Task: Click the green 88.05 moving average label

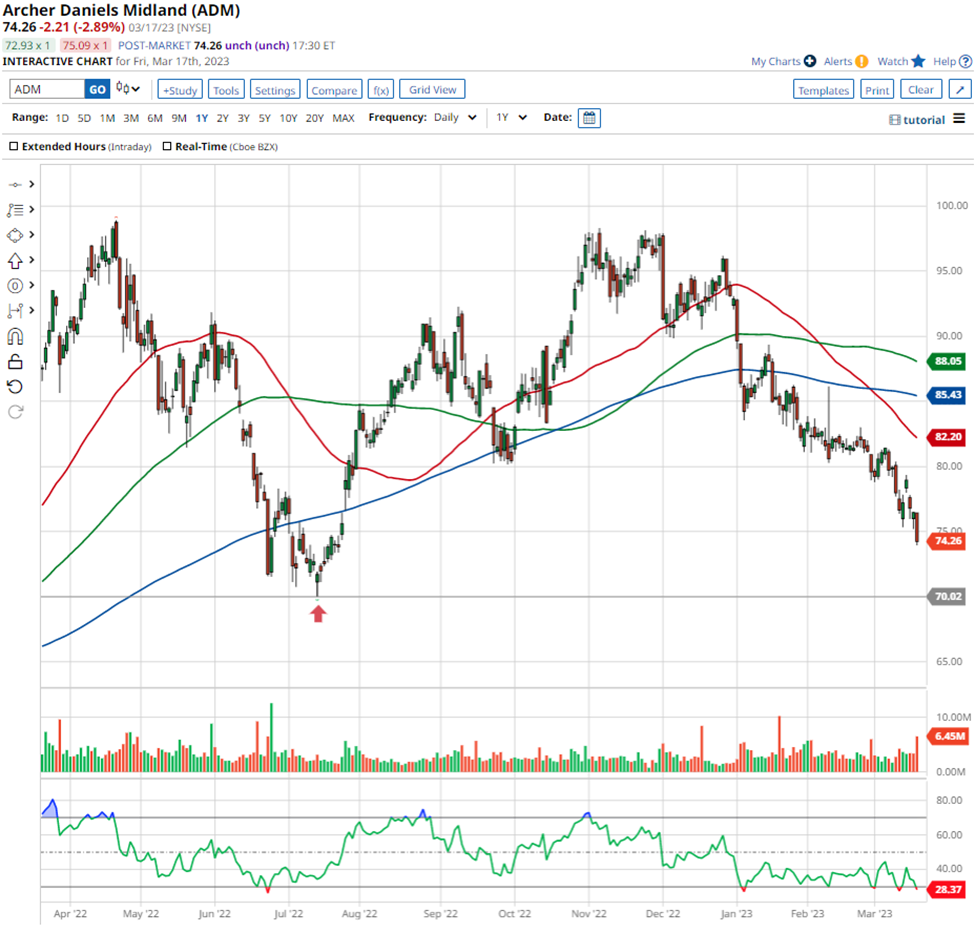Action: click(x=947, y=361)
